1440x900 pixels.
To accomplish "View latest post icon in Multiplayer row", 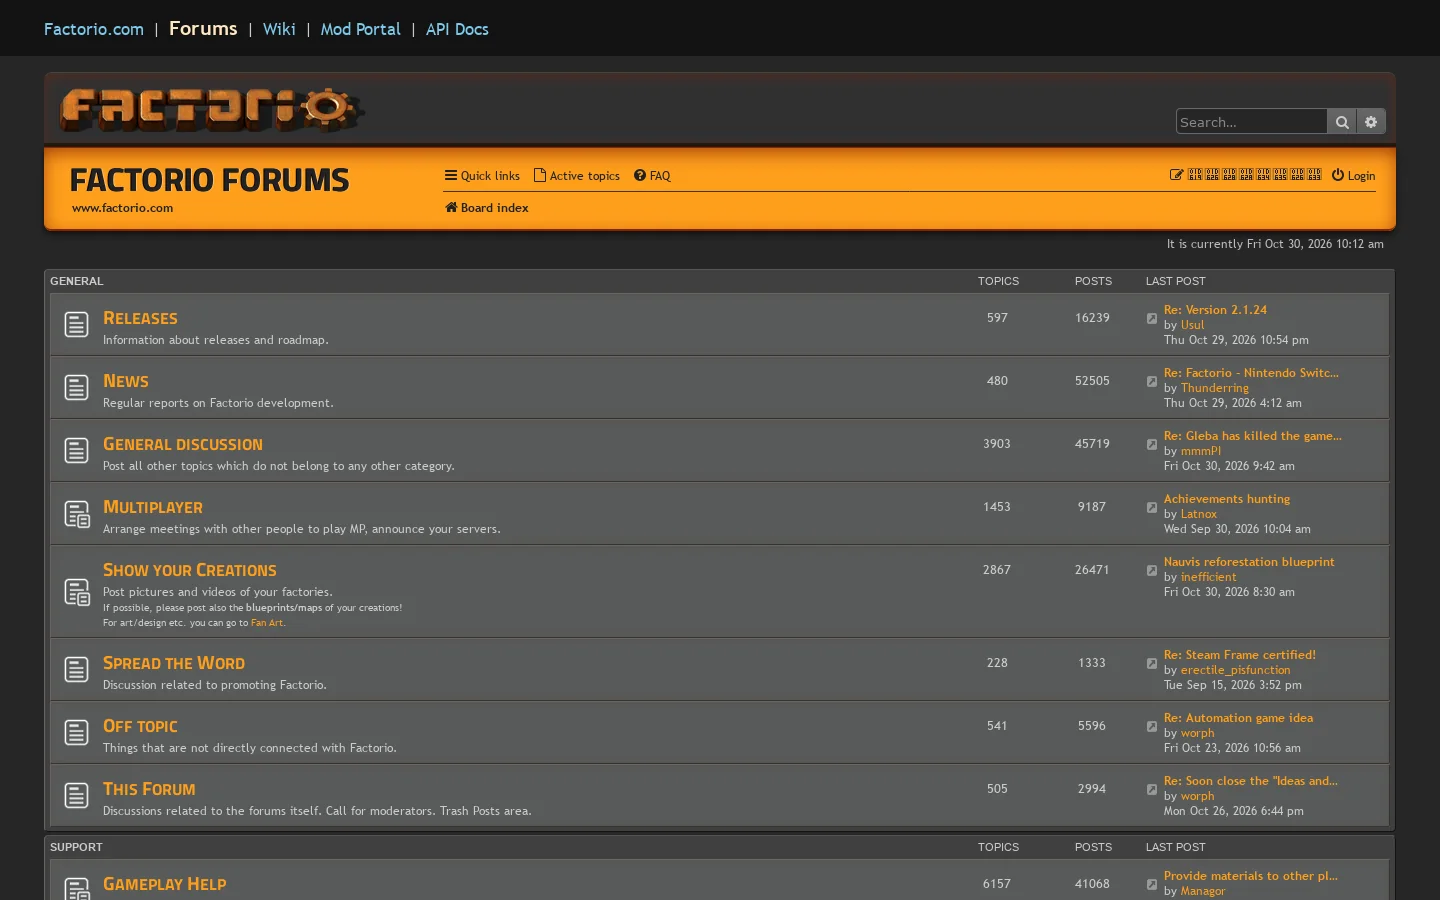I will pyautogui.click(x=1152, y=508).
